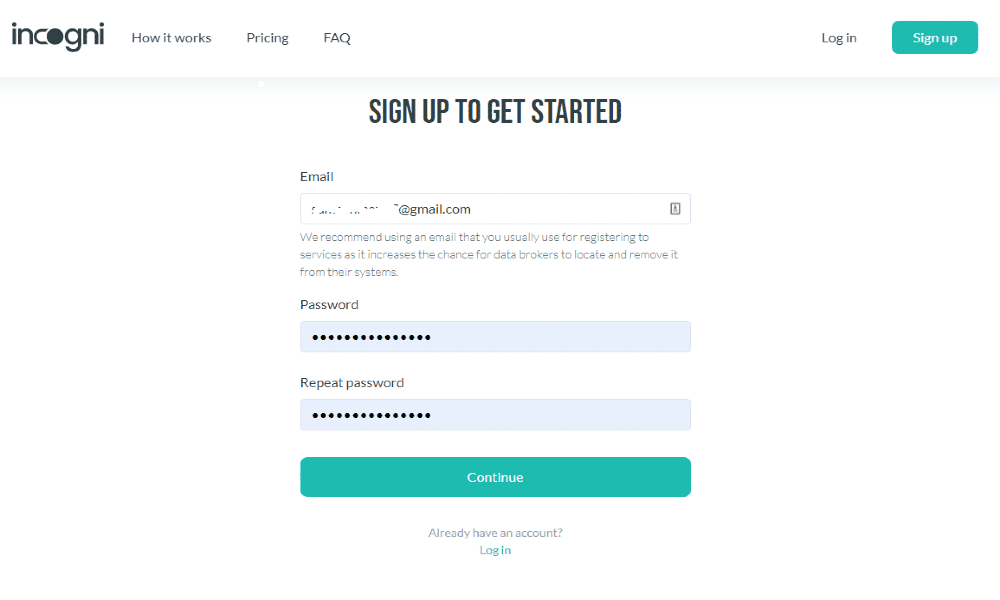1000x600 pixels.
Task: Click the incogni logo
Action: [58, 37]
